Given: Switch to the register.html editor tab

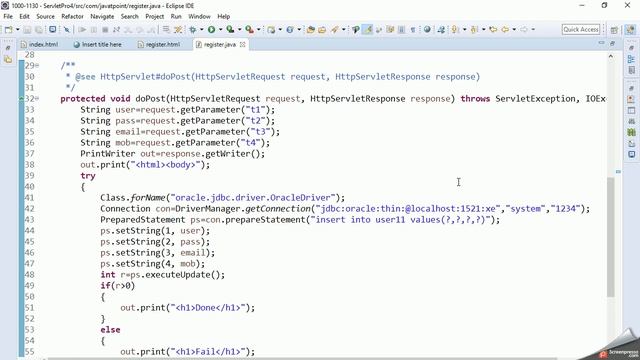Looking at the screenshot, I should click(159, 44).
